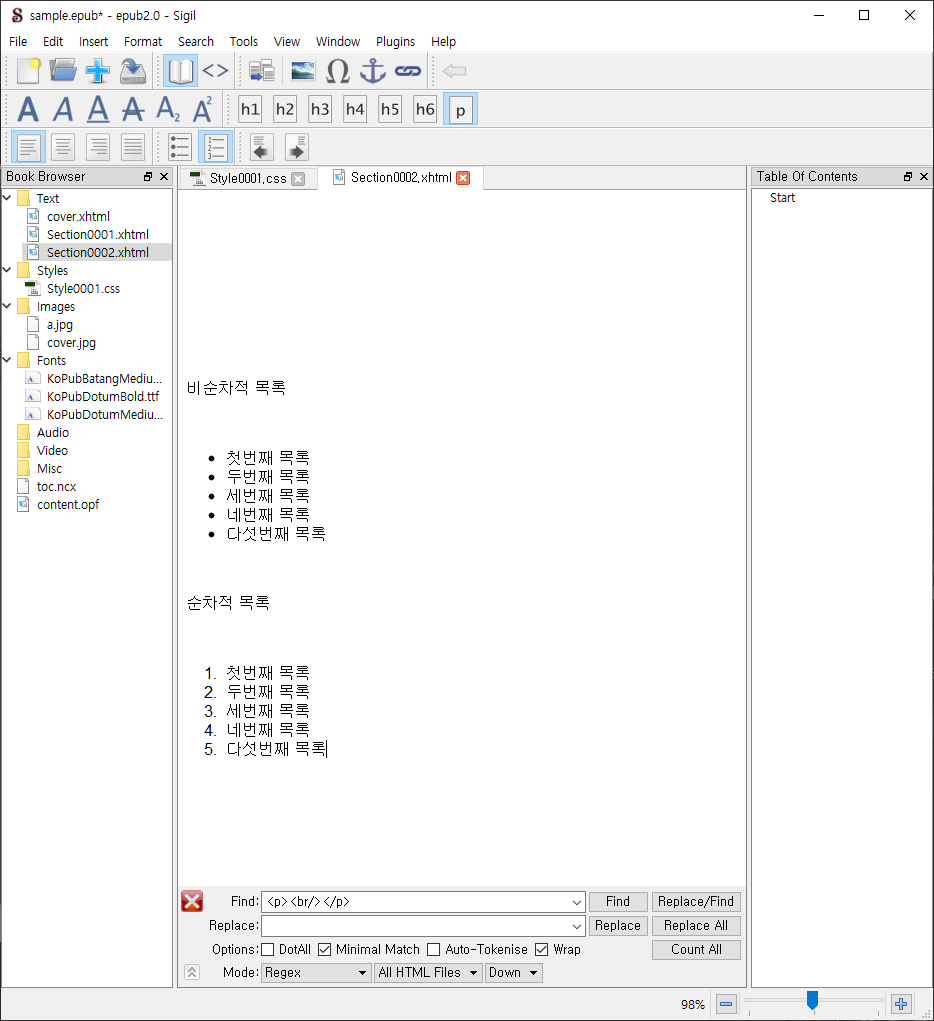Click the back arrow icon
Image resolution: width=934 pixels, height=1021 pixels.
(454, 71)
